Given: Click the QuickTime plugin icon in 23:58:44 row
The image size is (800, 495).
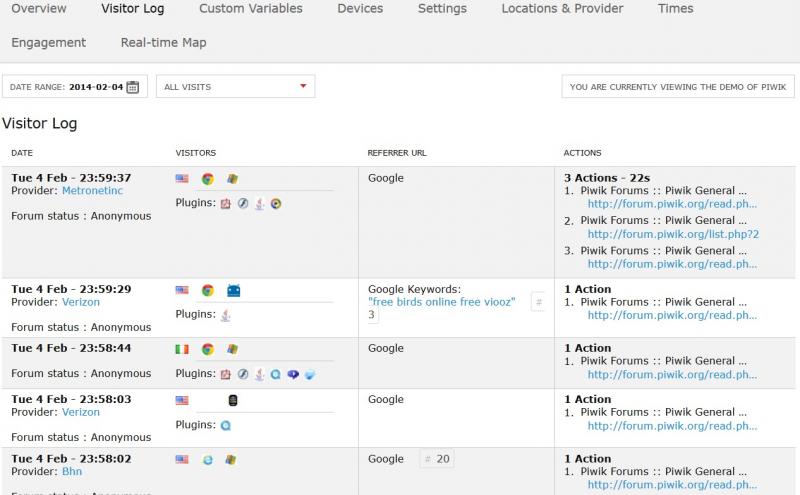Looking at the screenshot, I should (x=276, y=374).
